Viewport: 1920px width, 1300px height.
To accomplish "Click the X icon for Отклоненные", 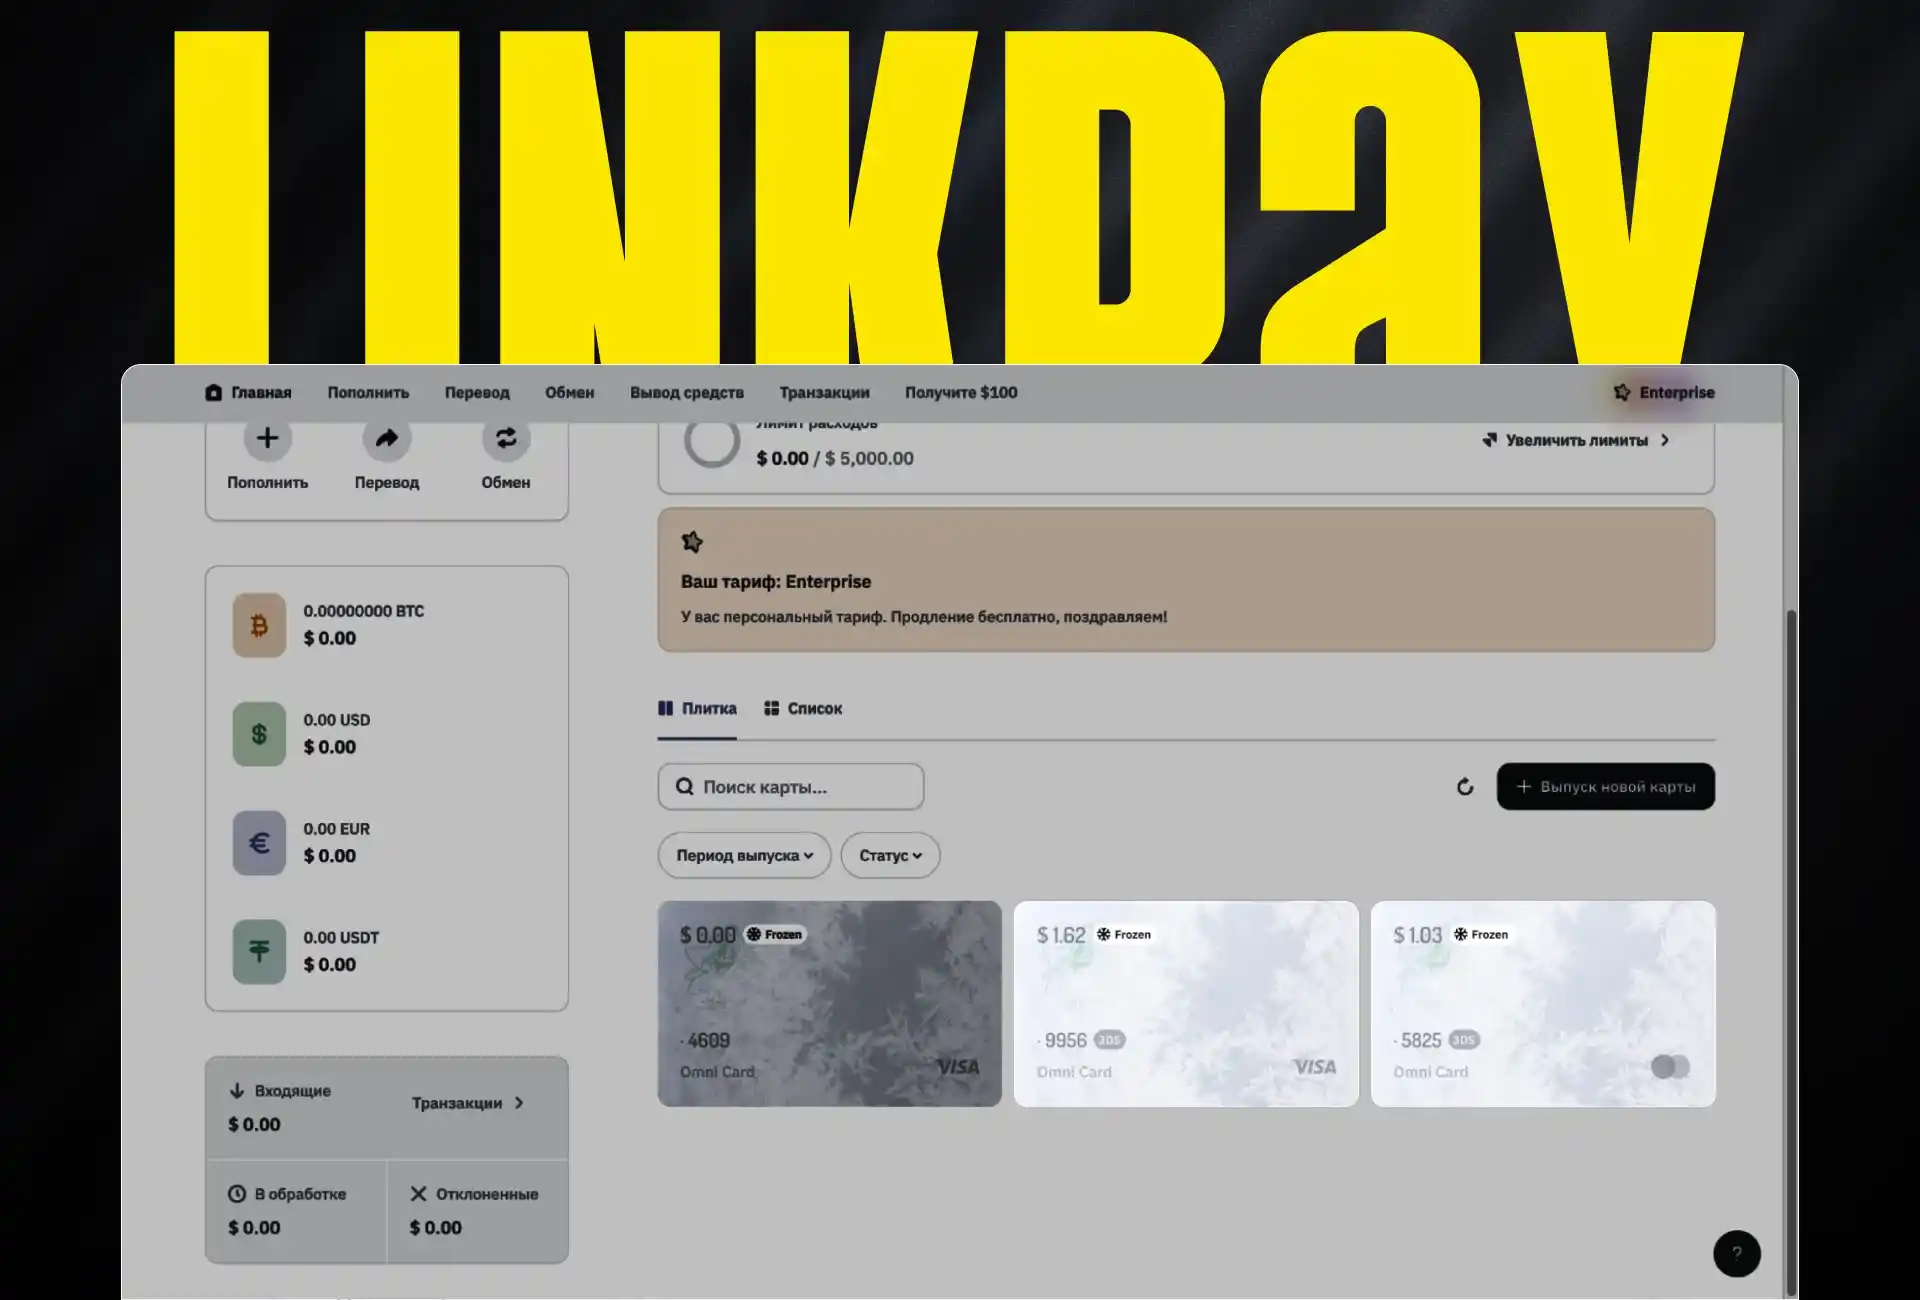I will click(418, 1194).
